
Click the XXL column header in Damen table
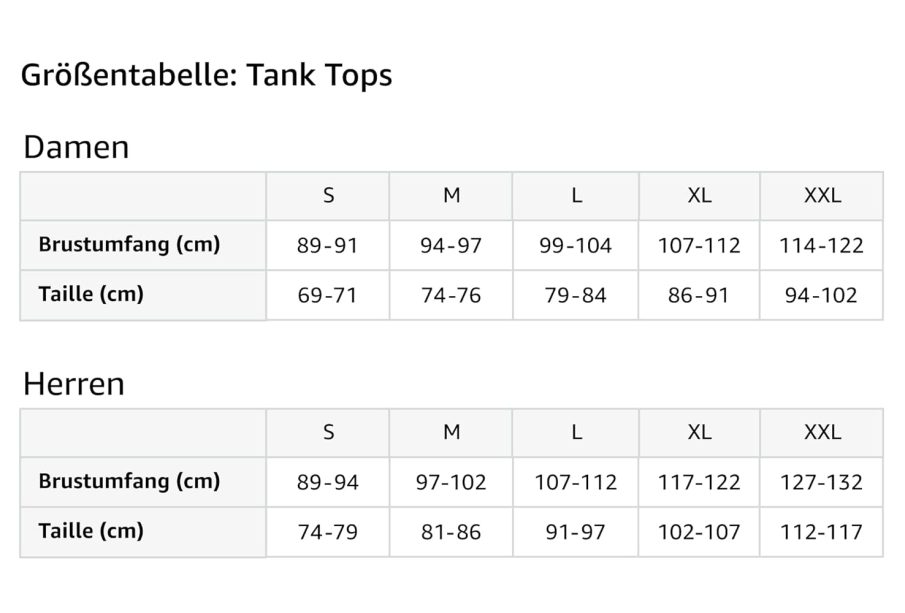tap(822, 196)
